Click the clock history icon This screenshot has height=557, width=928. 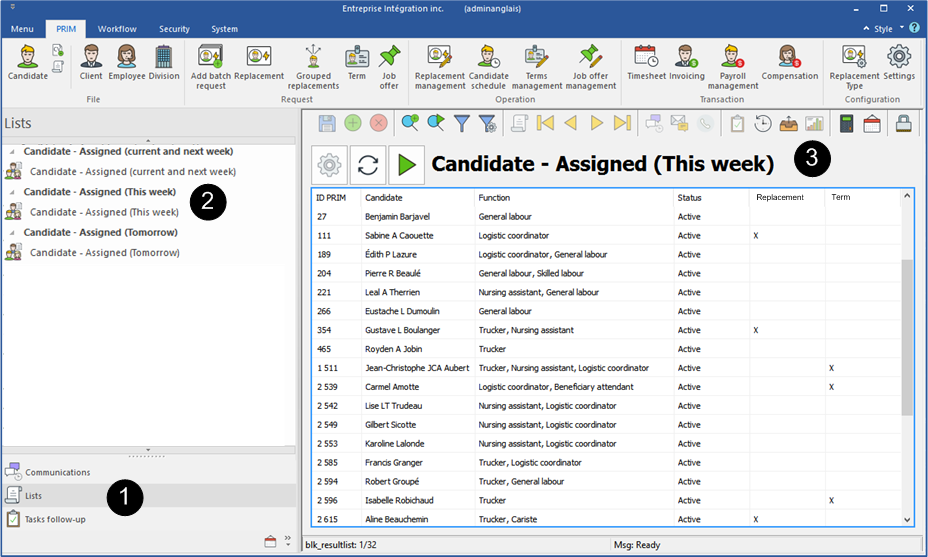coord(763,123)
